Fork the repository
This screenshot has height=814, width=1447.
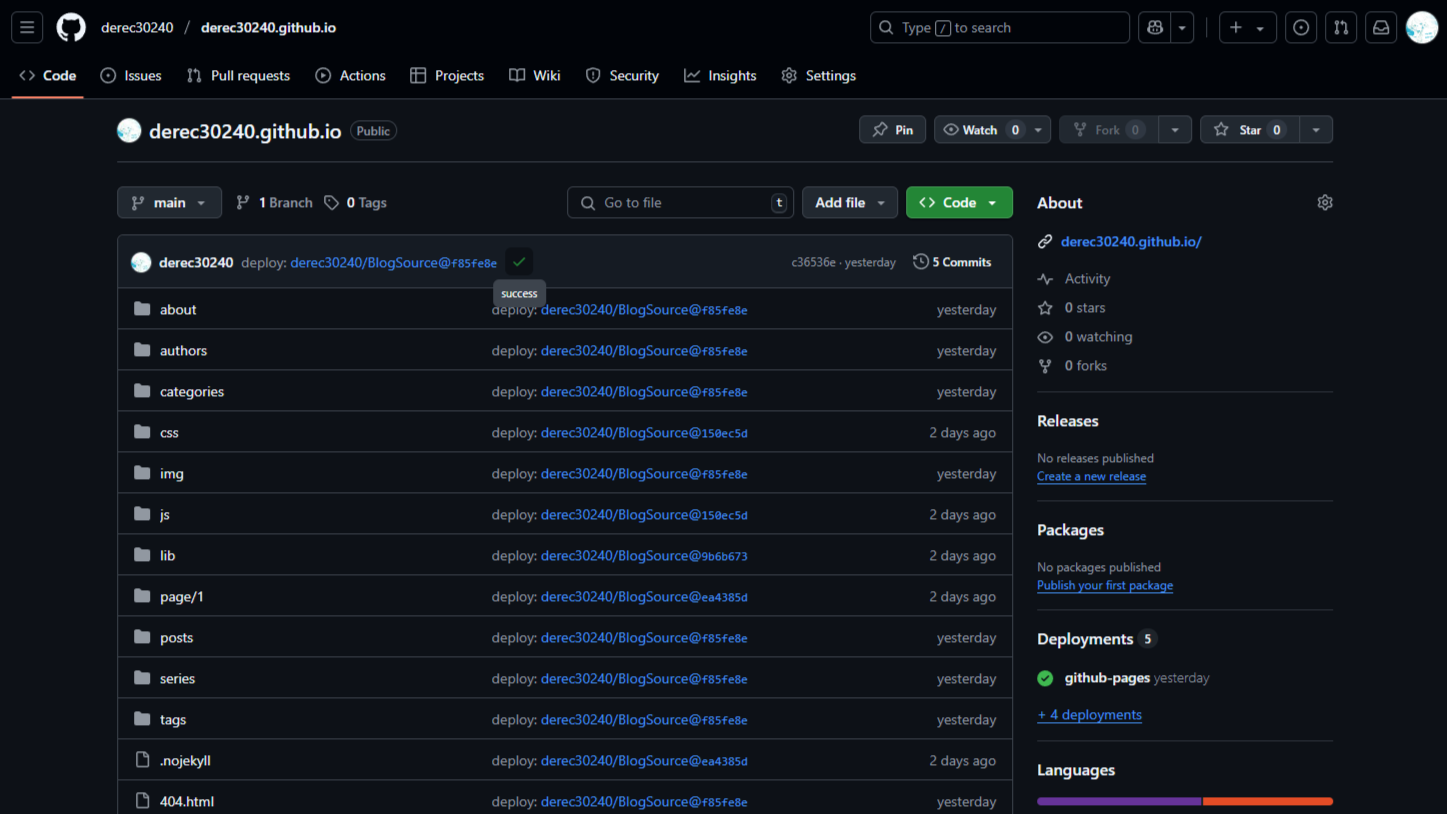[x=1109, y=130]
